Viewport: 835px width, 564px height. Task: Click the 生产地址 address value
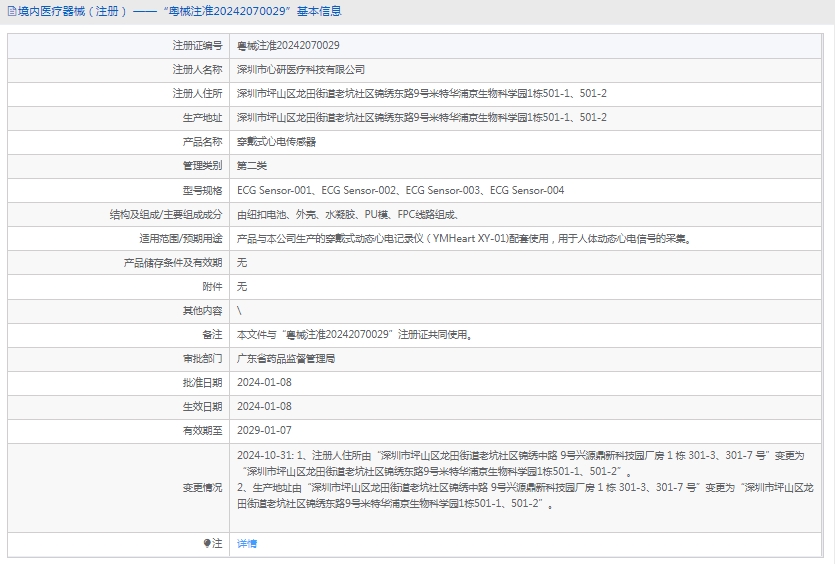pyautogui.click(x=421, y=118)
